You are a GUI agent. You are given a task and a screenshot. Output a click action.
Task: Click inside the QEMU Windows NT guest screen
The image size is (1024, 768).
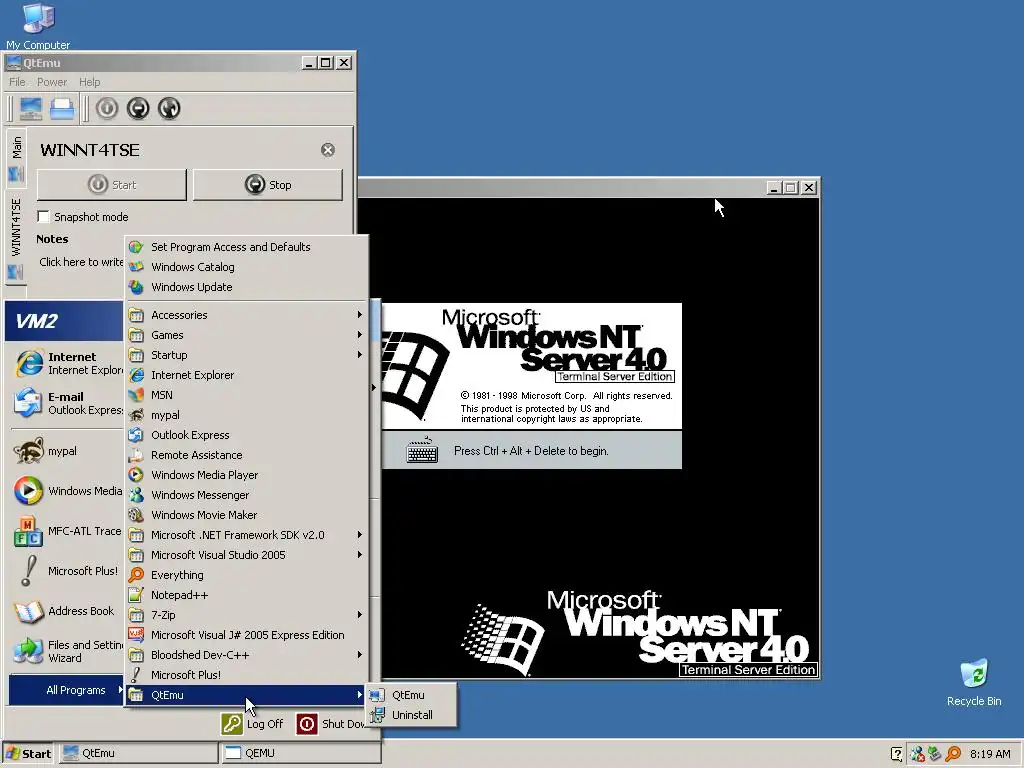click(x=588, y=438)
